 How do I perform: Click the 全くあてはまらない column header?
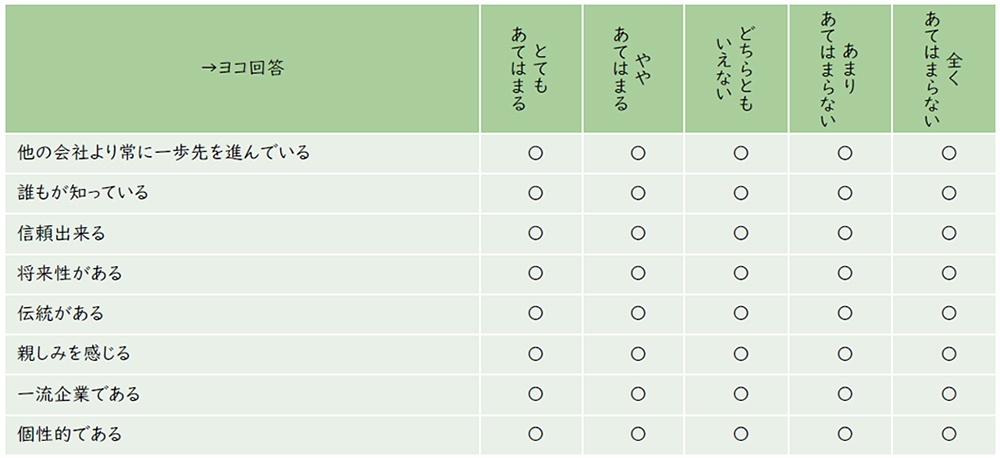942,69
